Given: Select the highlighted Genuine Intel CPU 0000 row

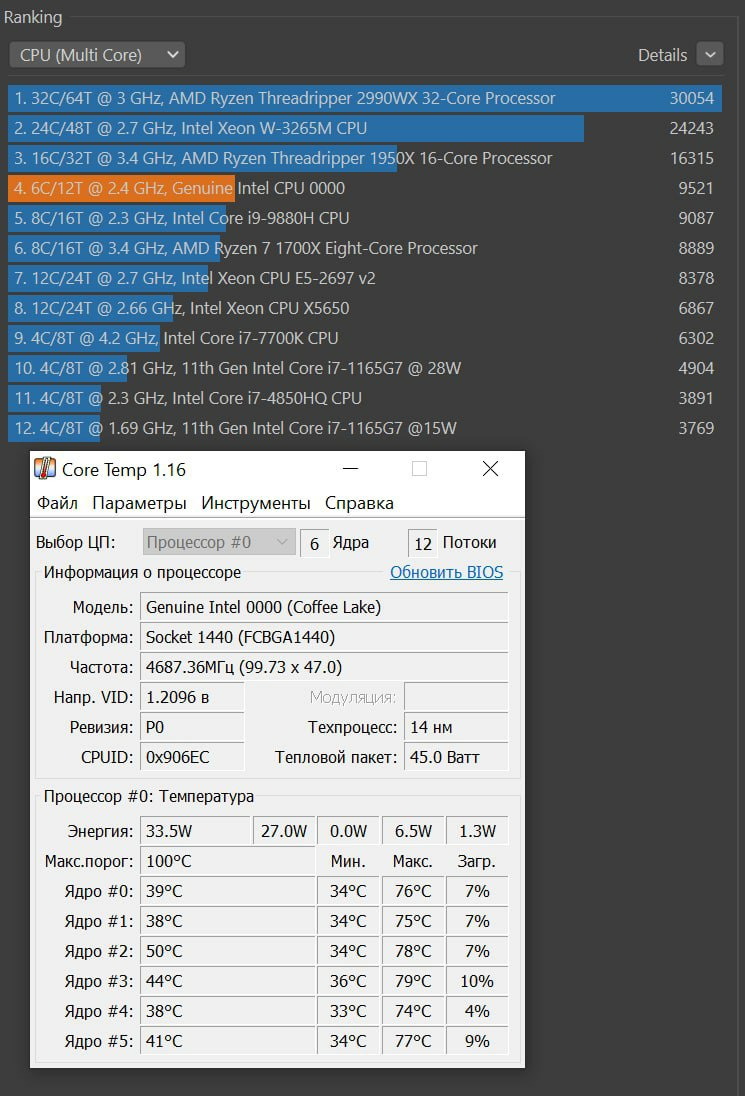Looking at the screenshot, I should point(365,188).
